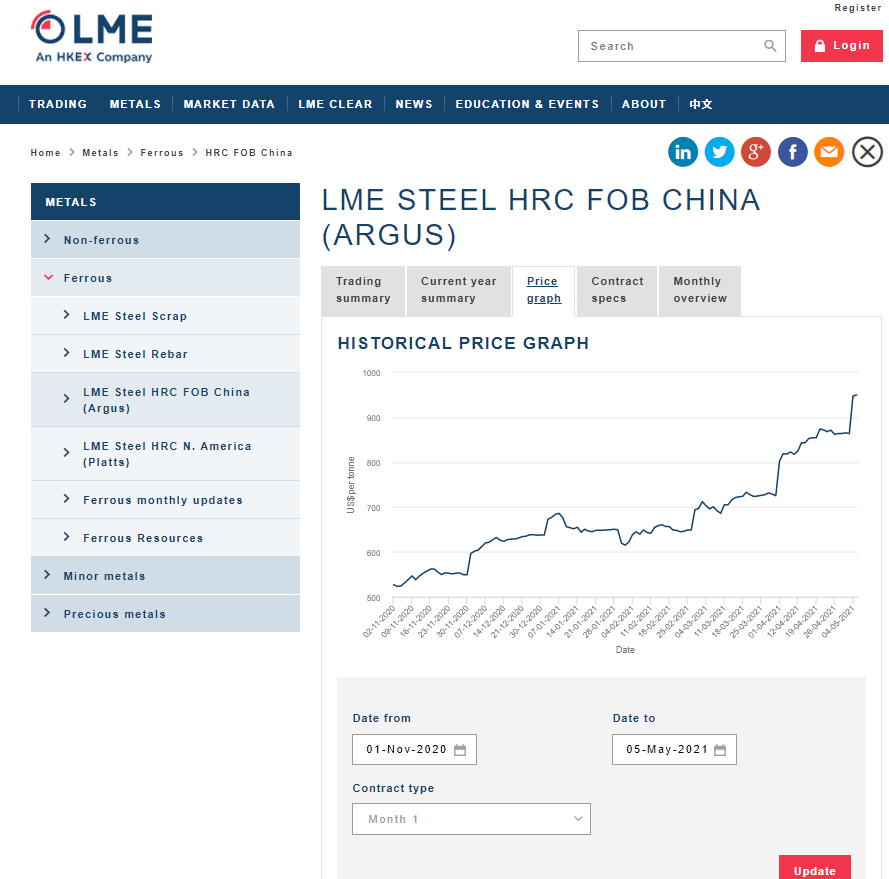Screen dimensions: 889x879
Task: Share page on LinkedIn
Action: click(x=683, y=152)
